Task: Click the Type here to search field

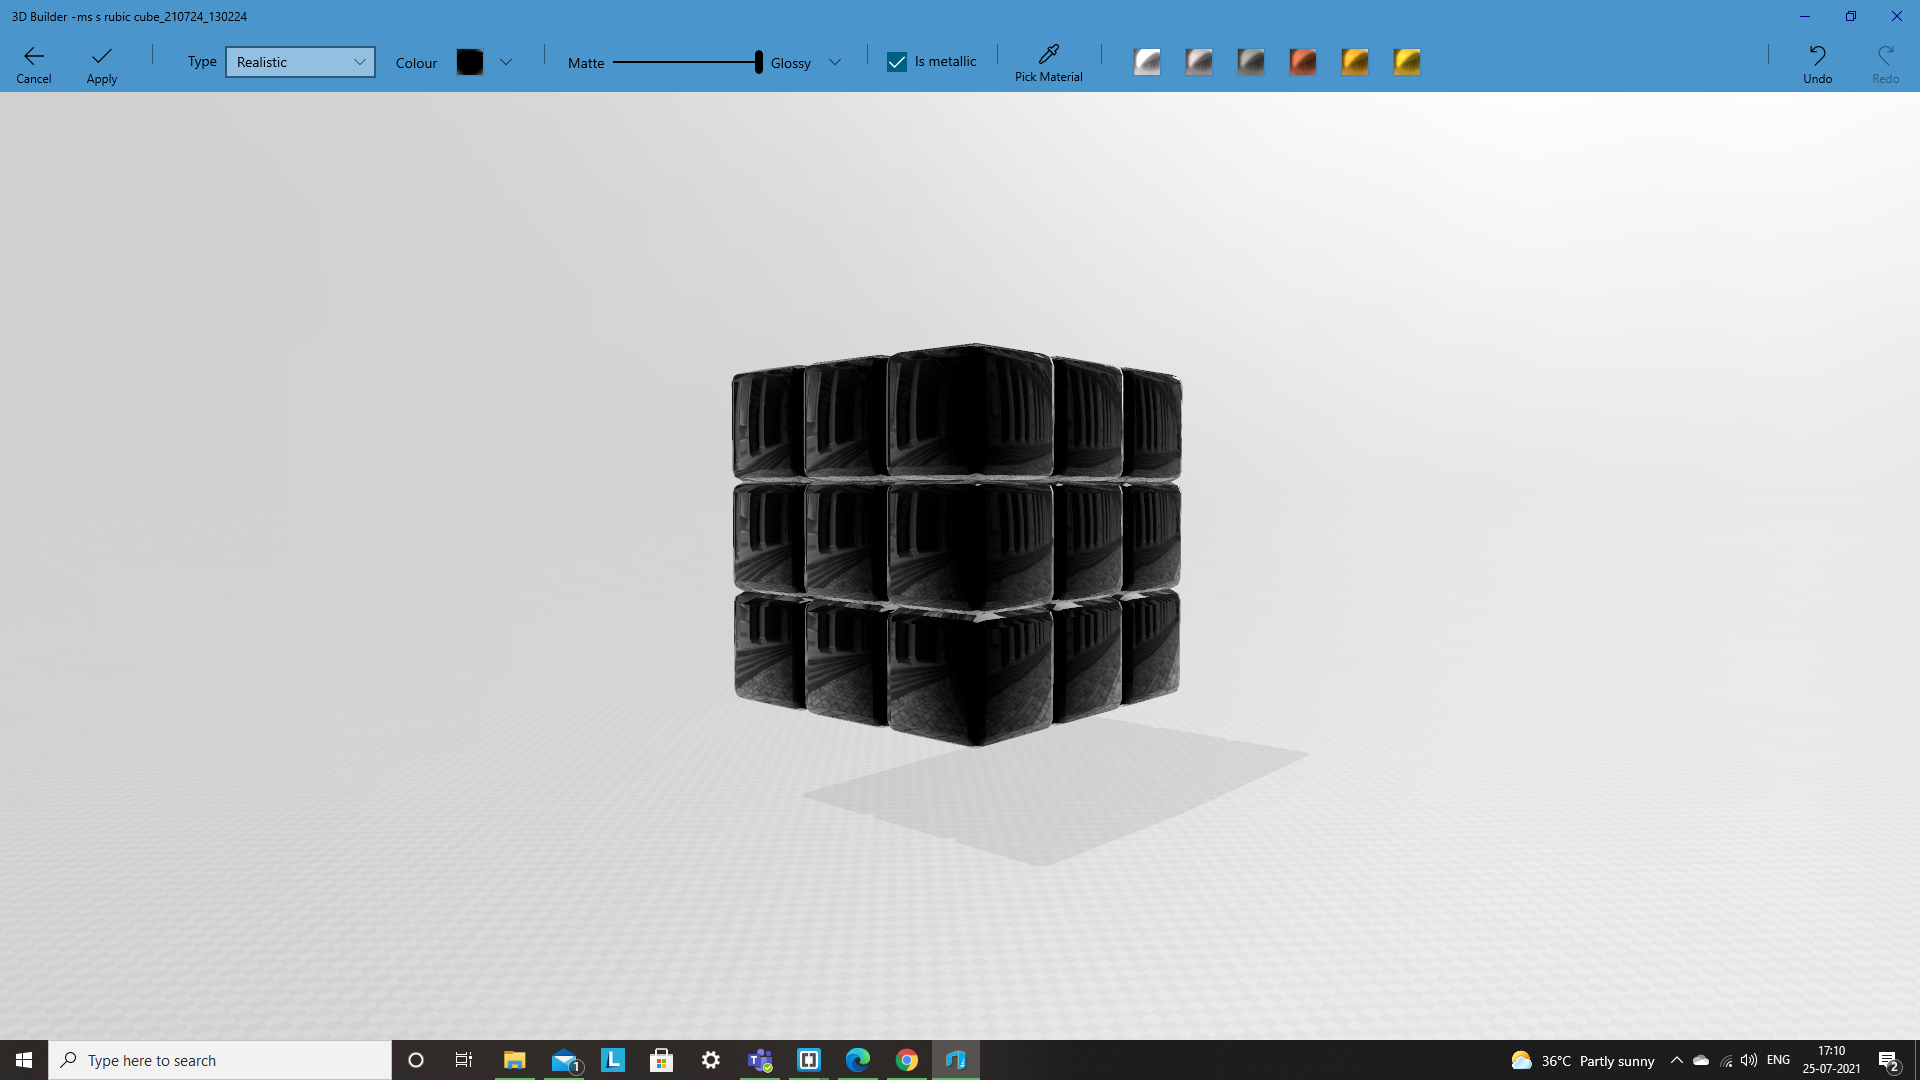Action: coord(220,1060)
